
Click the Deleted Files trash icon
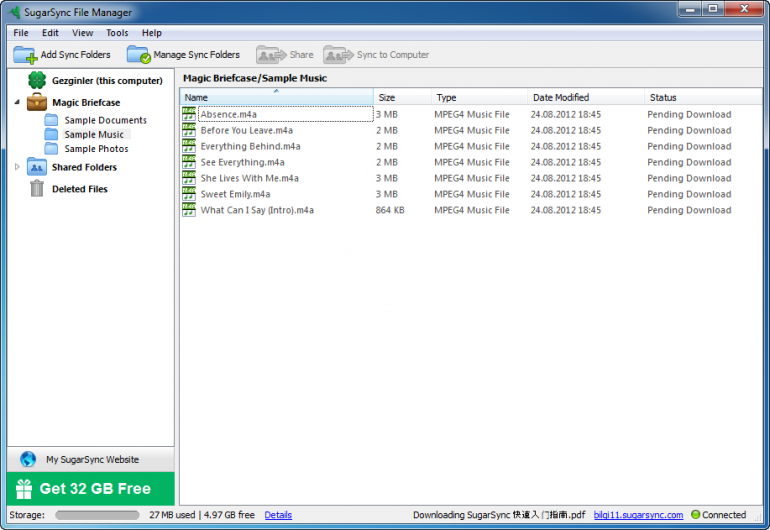point(37,188)
